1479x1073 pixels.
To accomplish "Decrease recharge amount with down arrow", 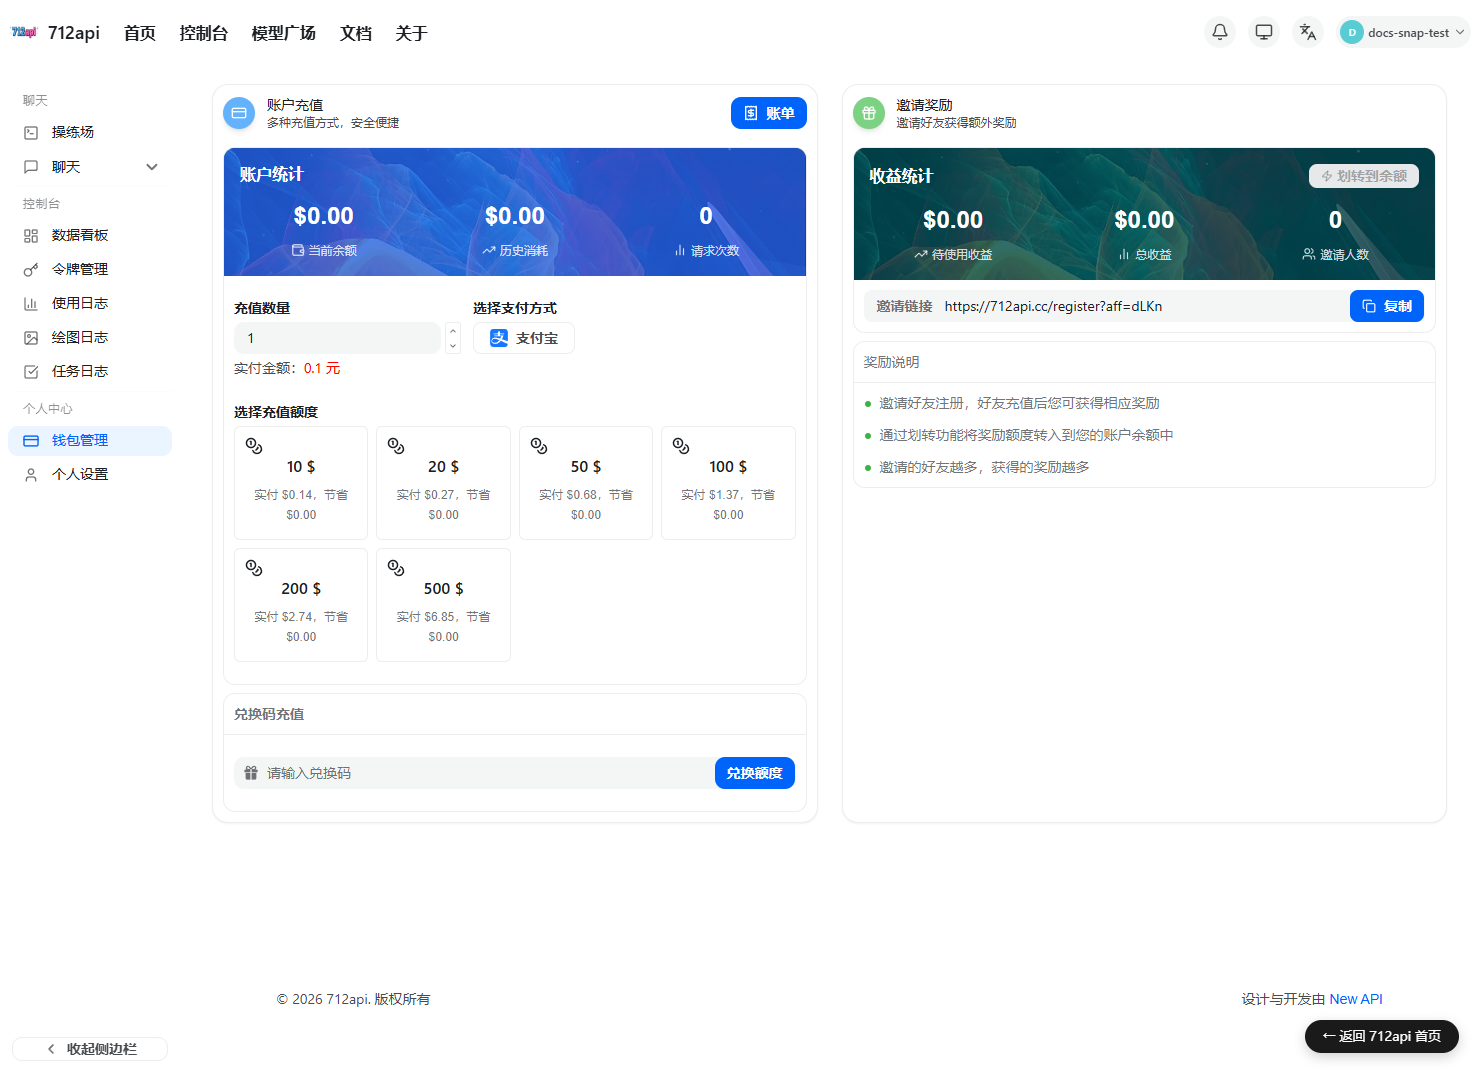I will tap(453, 346).
